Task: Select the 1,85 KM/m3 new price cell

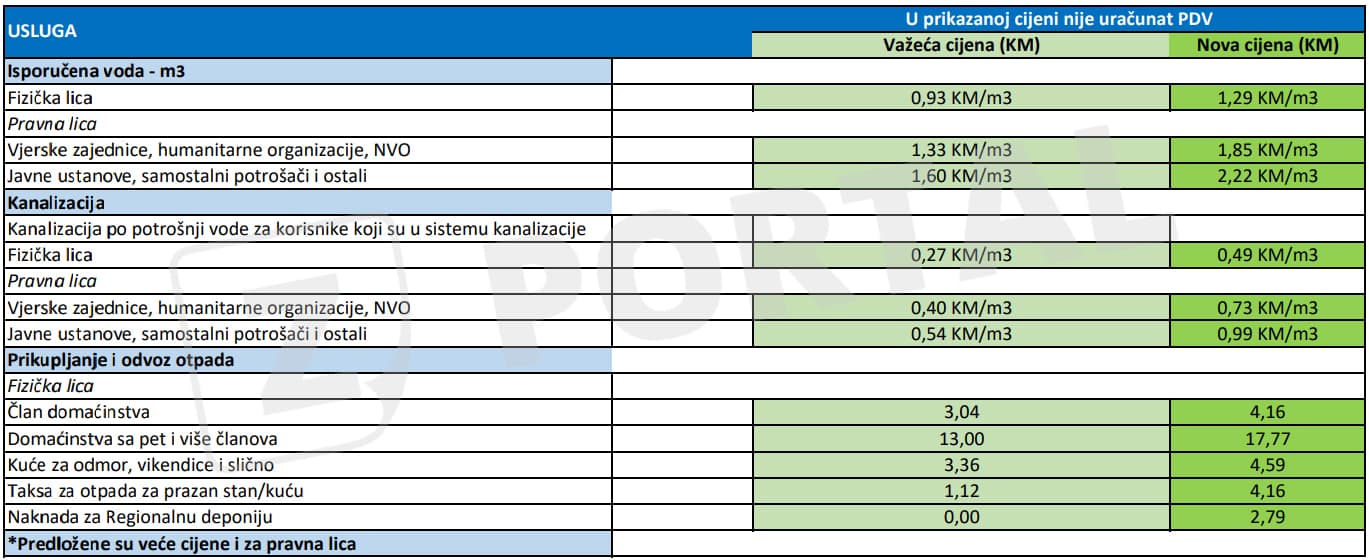Action: point(1267,151)
